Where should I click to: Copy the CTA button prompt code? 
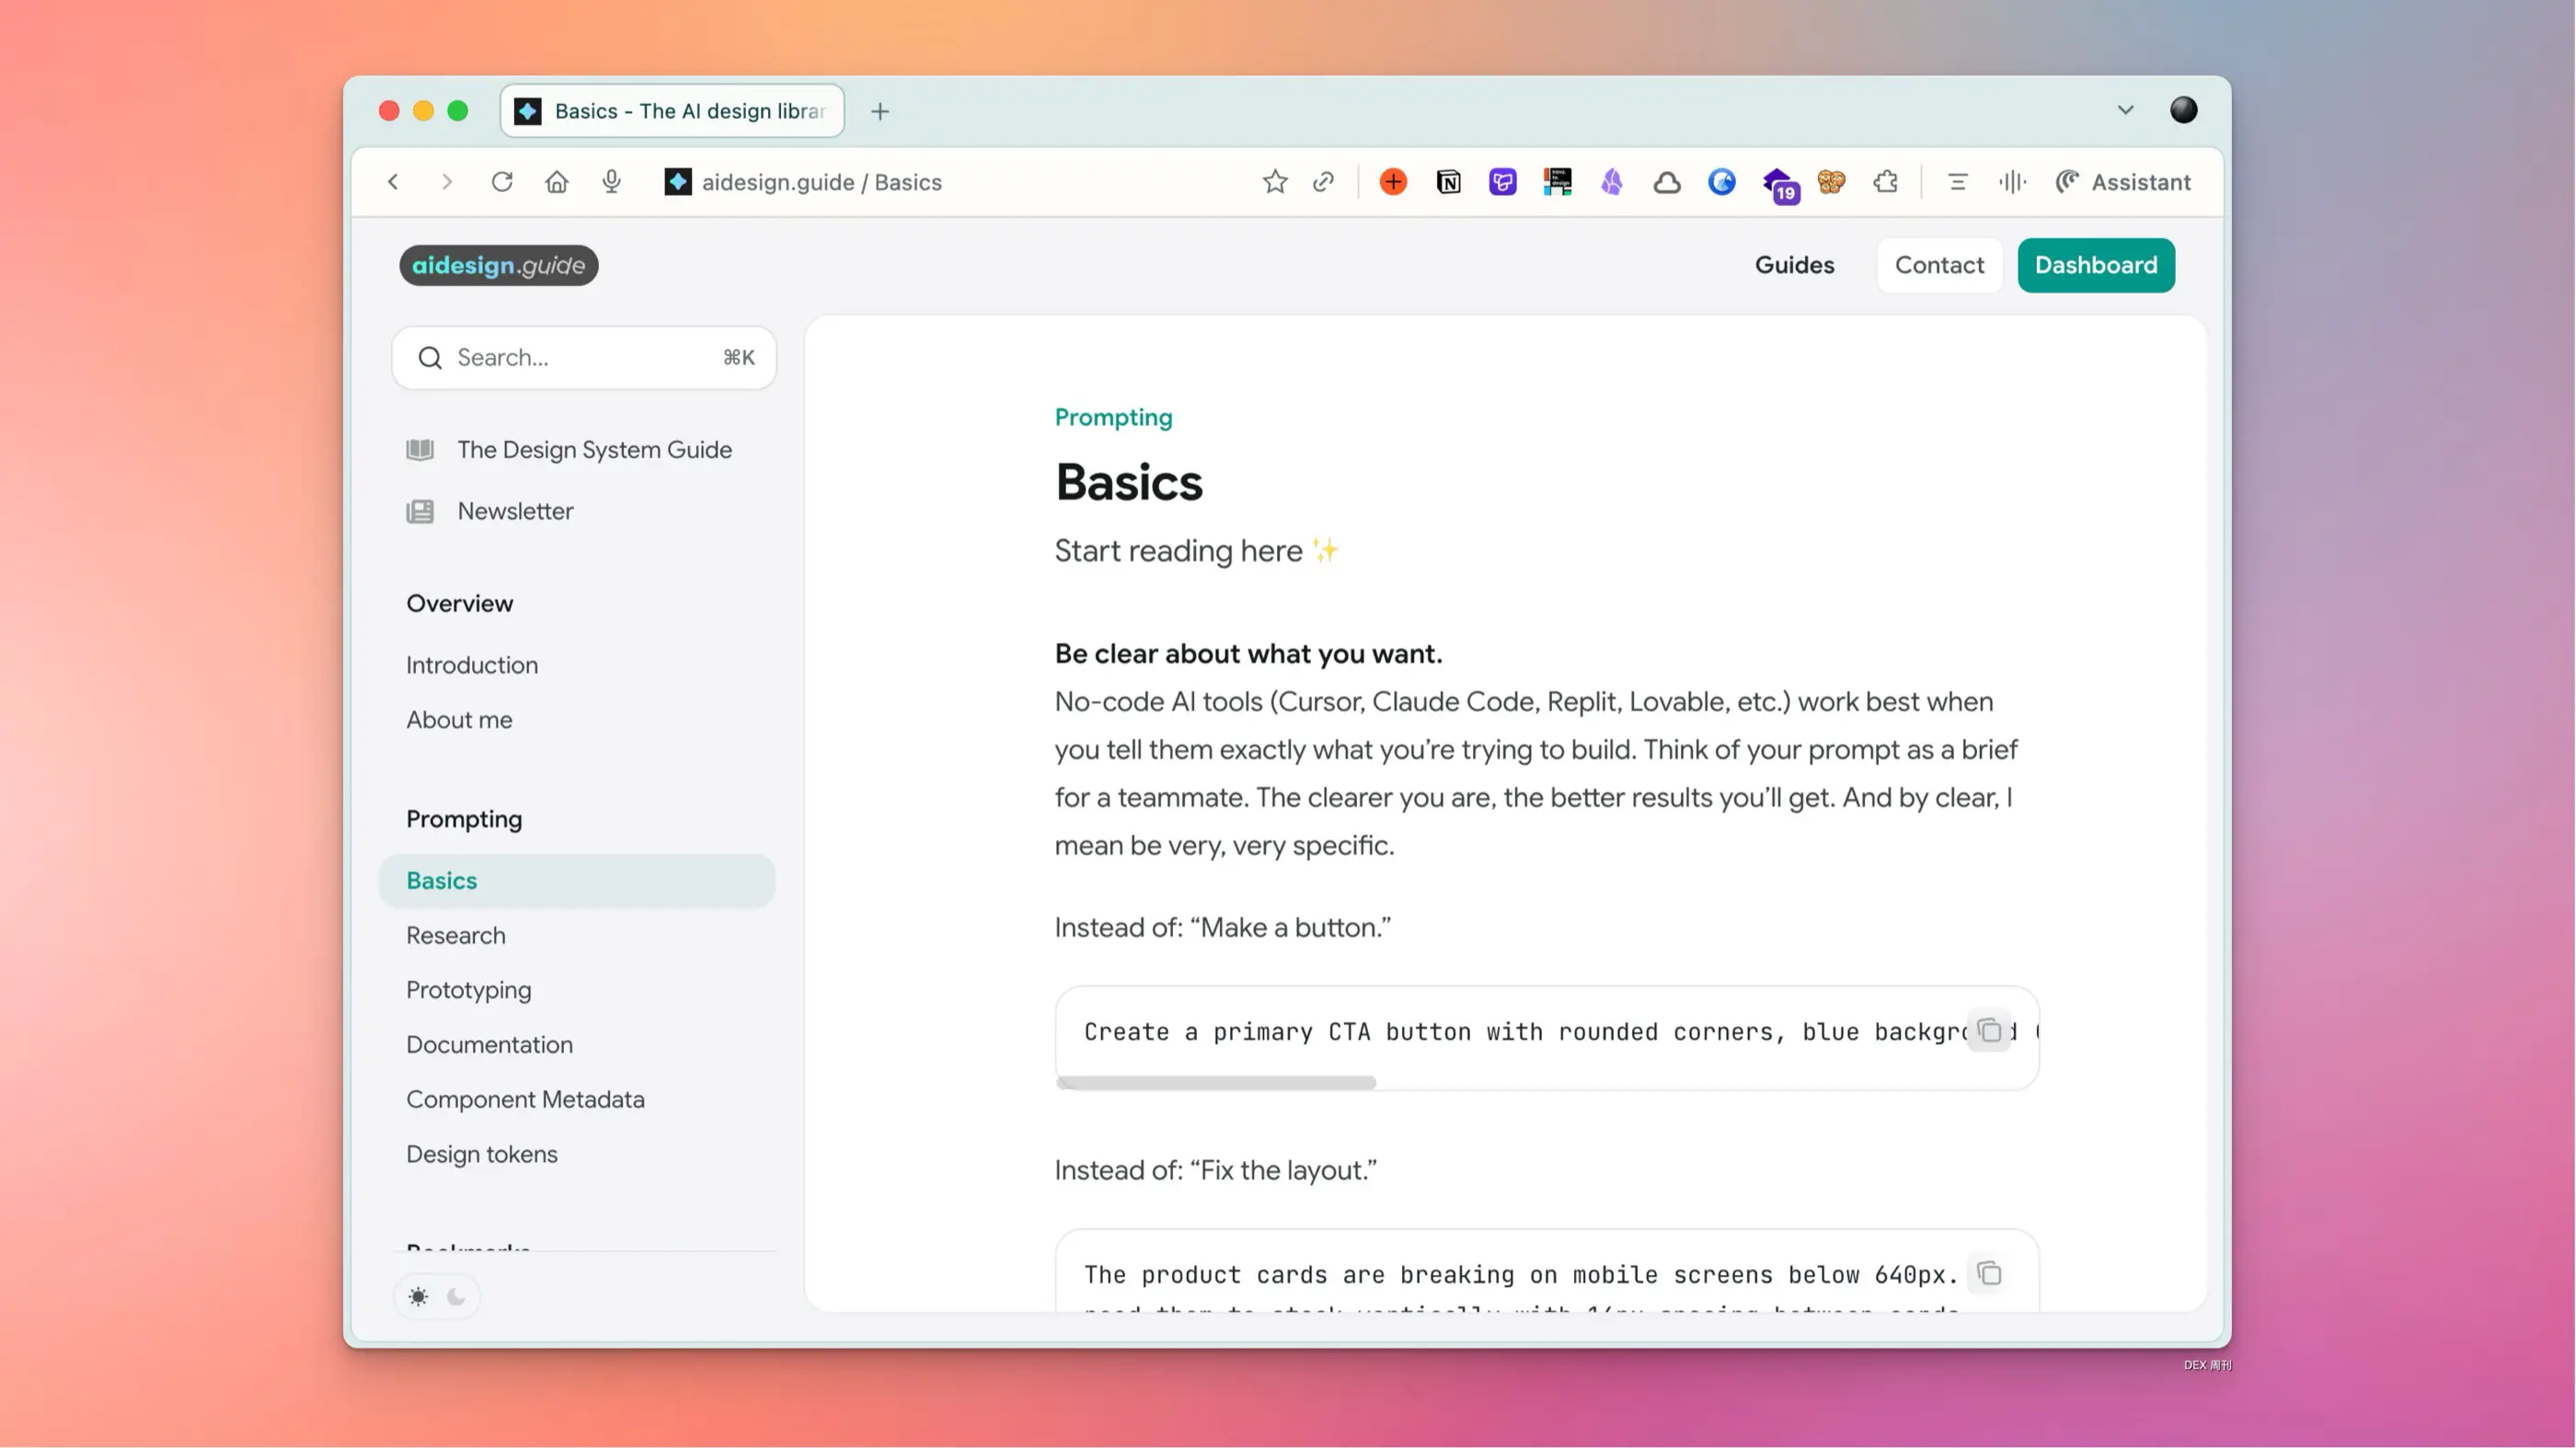[1989, 1030]
